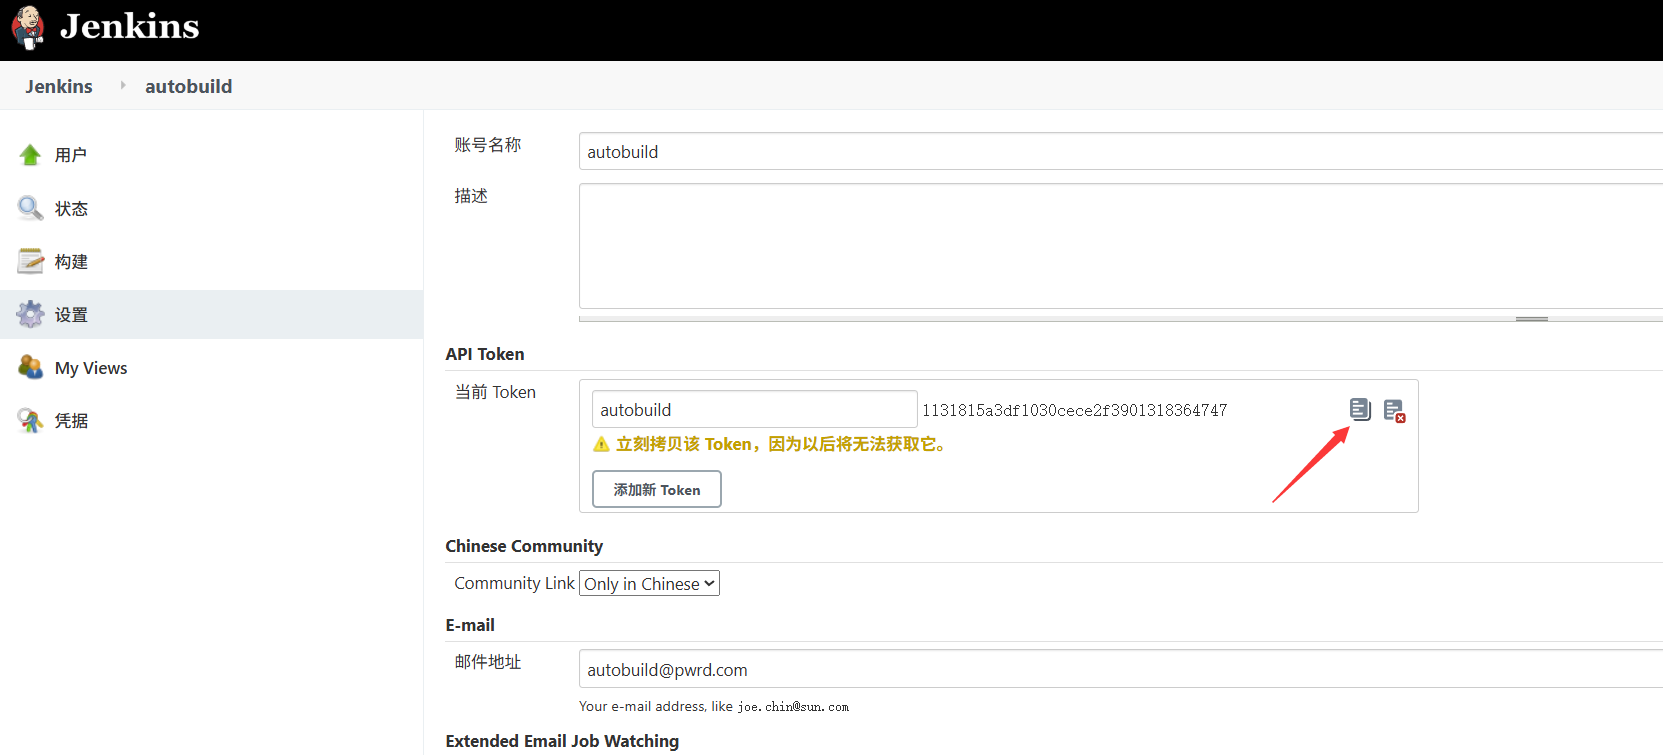Click the yellow warning triangle icon
Screen dimensions: 1663x755
(601, 444)
